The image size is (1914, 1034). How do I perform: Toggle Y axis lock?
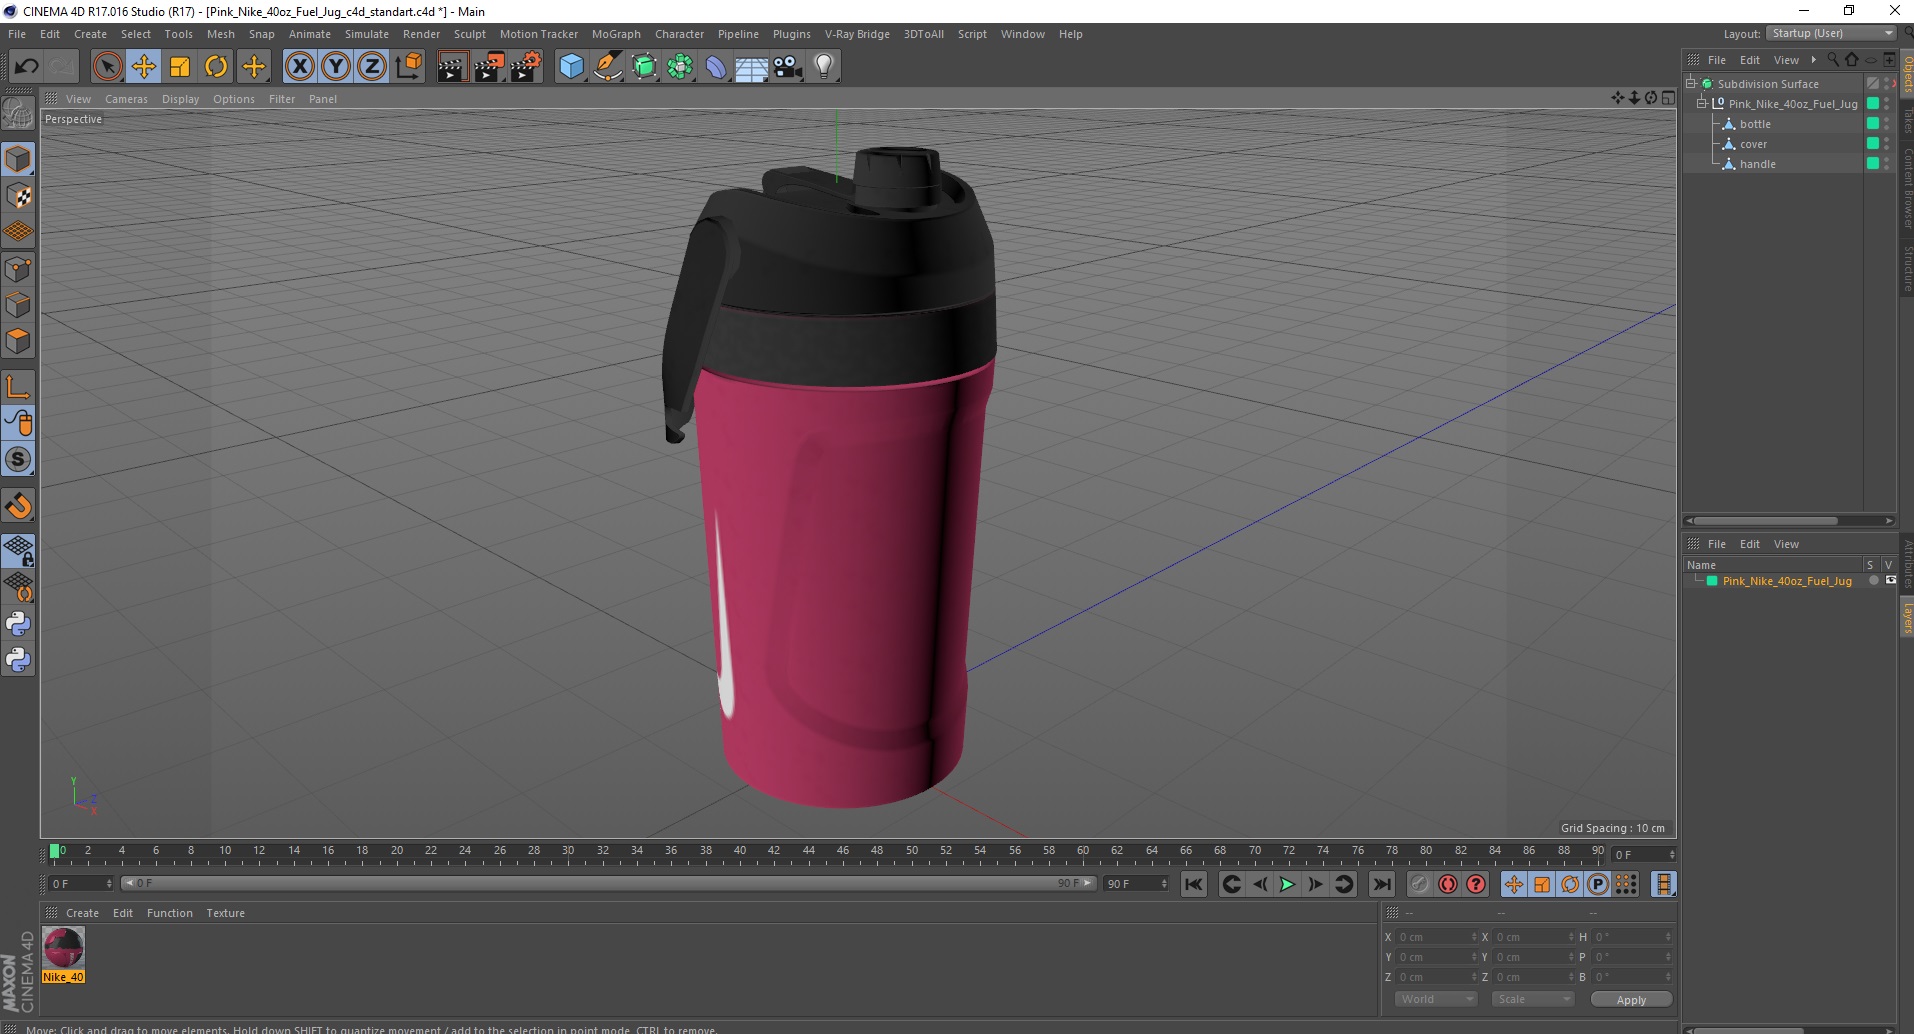336,67
